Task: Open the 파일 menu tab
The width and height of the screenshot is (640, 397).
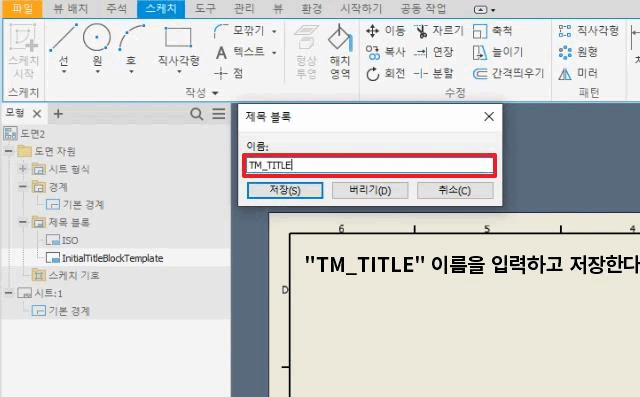Action: point(22,9)
